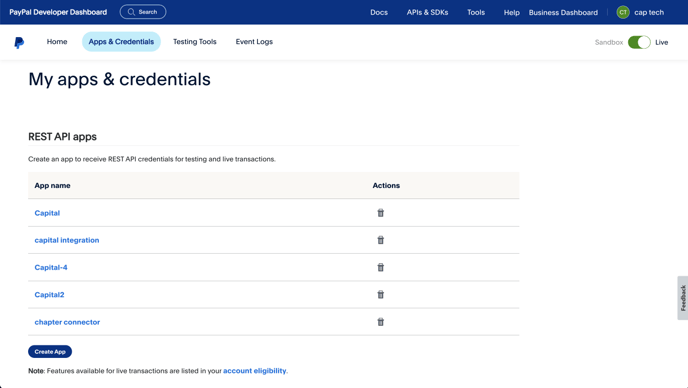The width and height of the screenshot is (688, 388).
Task: Open the Capital-4 app link
Action: tap(51, 267)
